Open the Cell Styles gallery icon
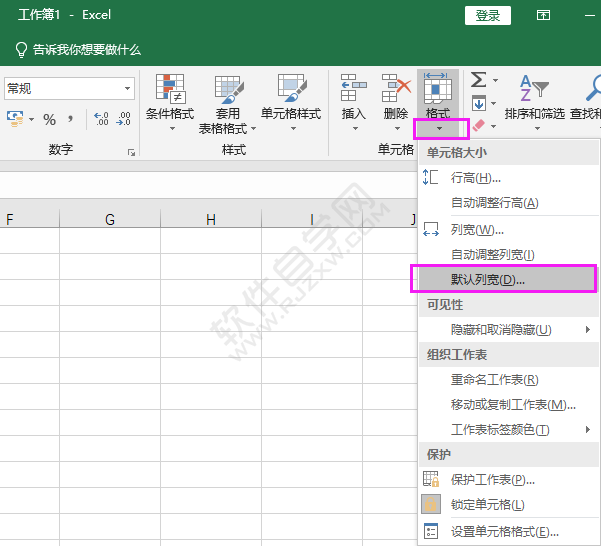601x546 pixels. [x=292, y=89]
